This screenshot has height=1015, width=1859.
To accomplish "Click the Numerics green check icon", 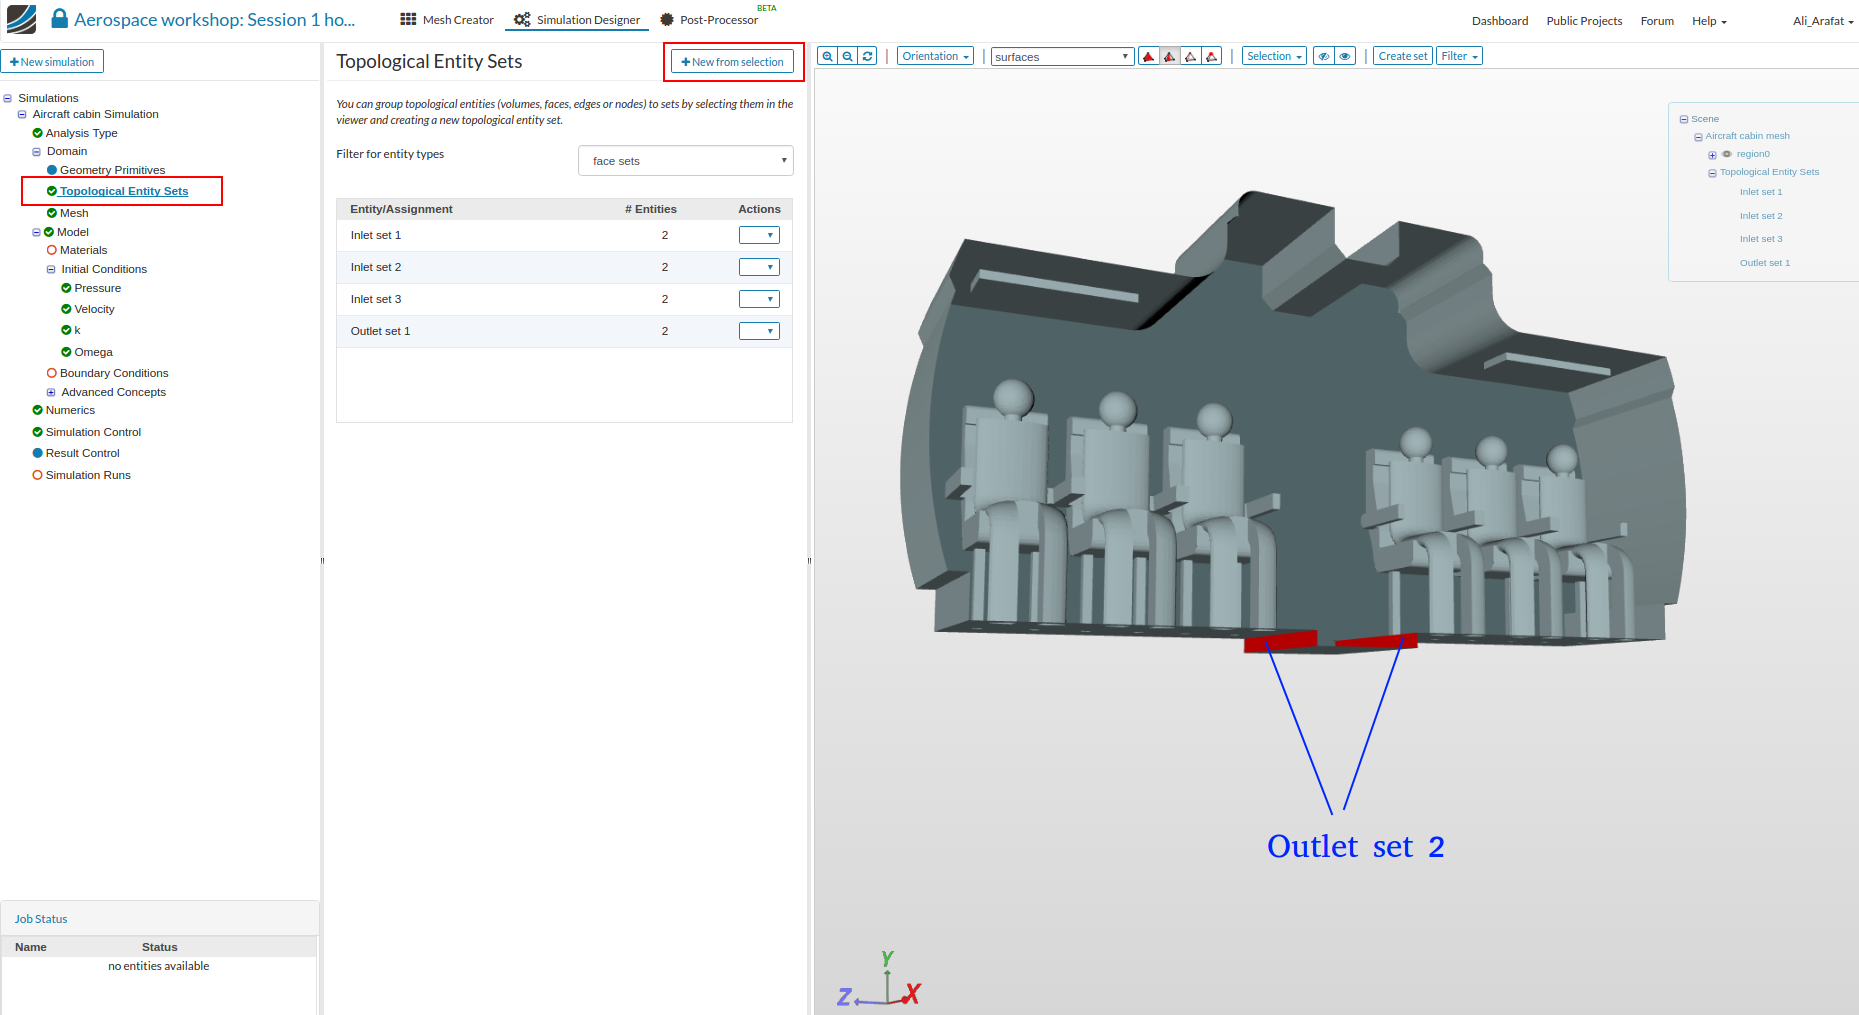I will (x=38, y=410).
